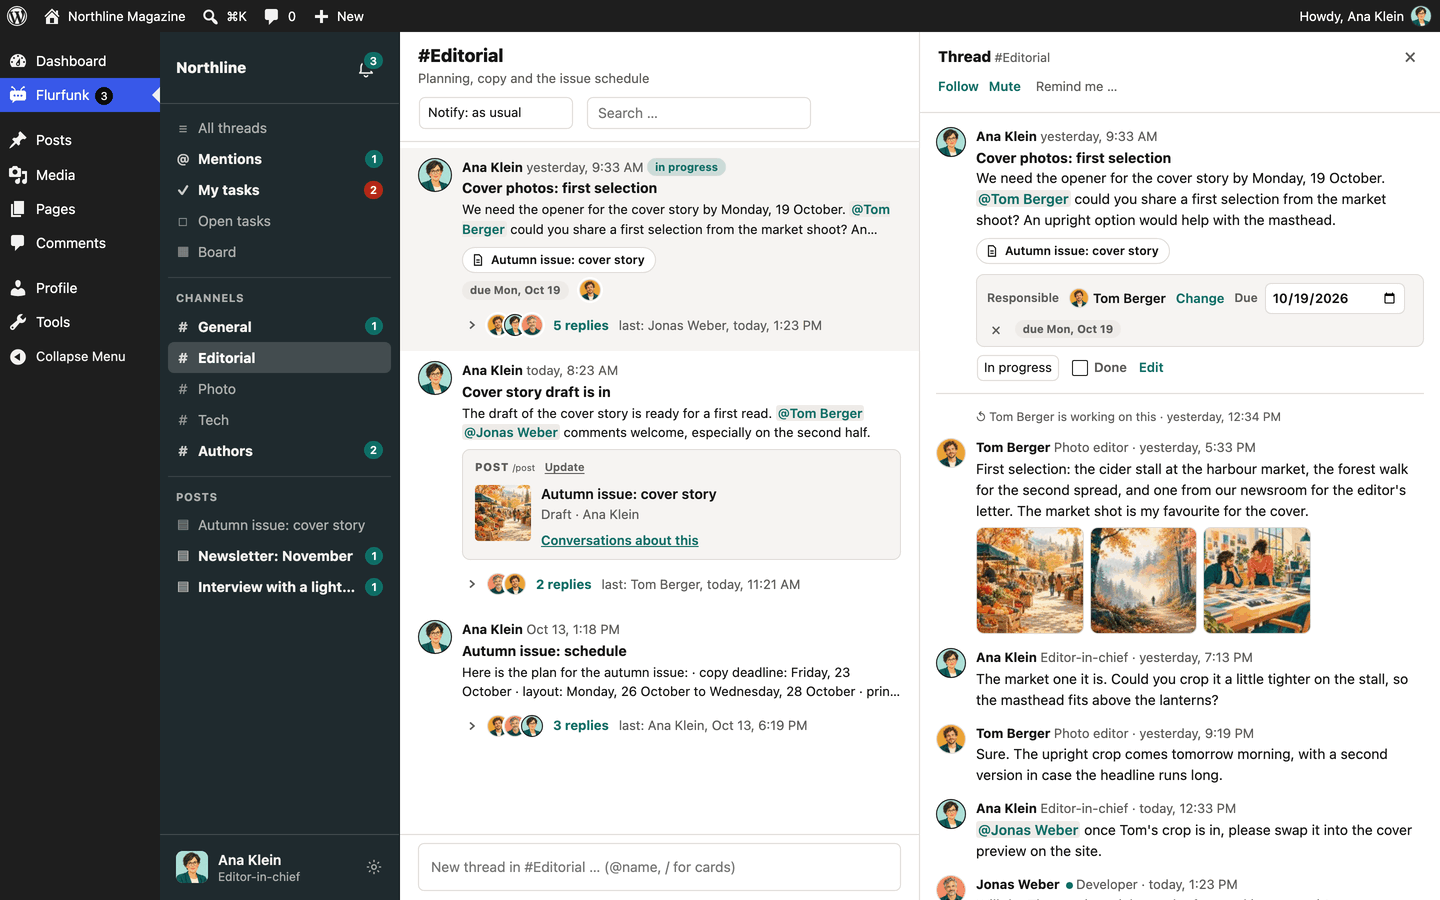Open settings gear beside Ana Klein's profile

coord(374,867)
